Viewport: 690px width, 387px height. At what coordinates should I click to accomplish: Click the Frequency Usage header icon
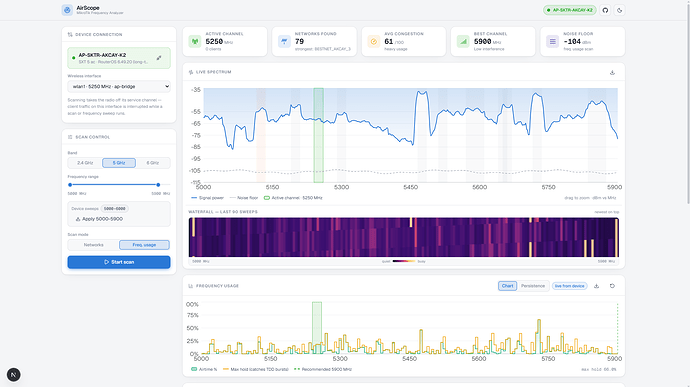[191, 286]
